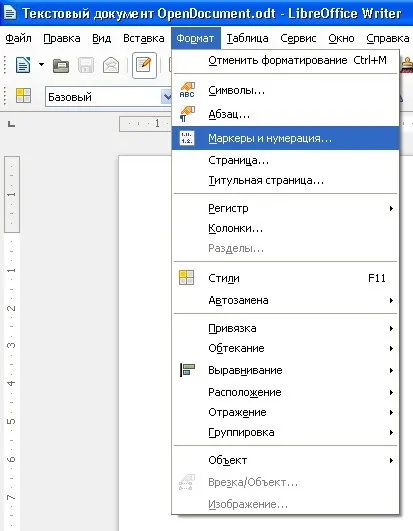This screenshot has height=531, width=413.
Task: Click the email document envelope icon
Action: 111,65
